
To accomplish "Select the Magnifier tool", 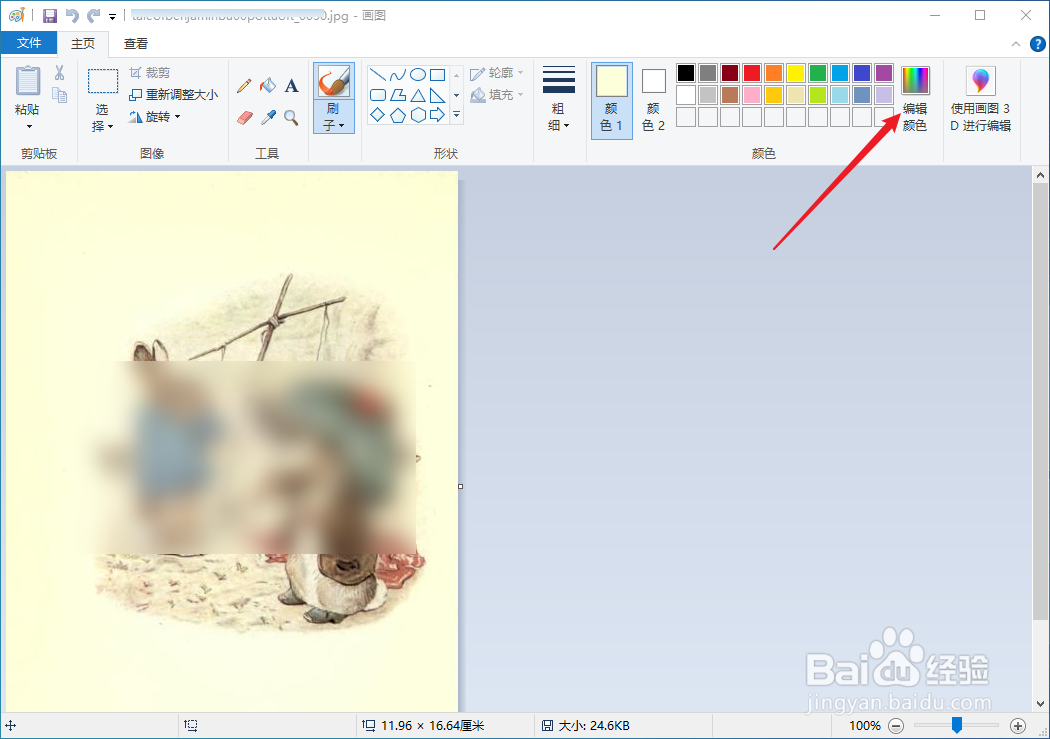I will (291, 118).
